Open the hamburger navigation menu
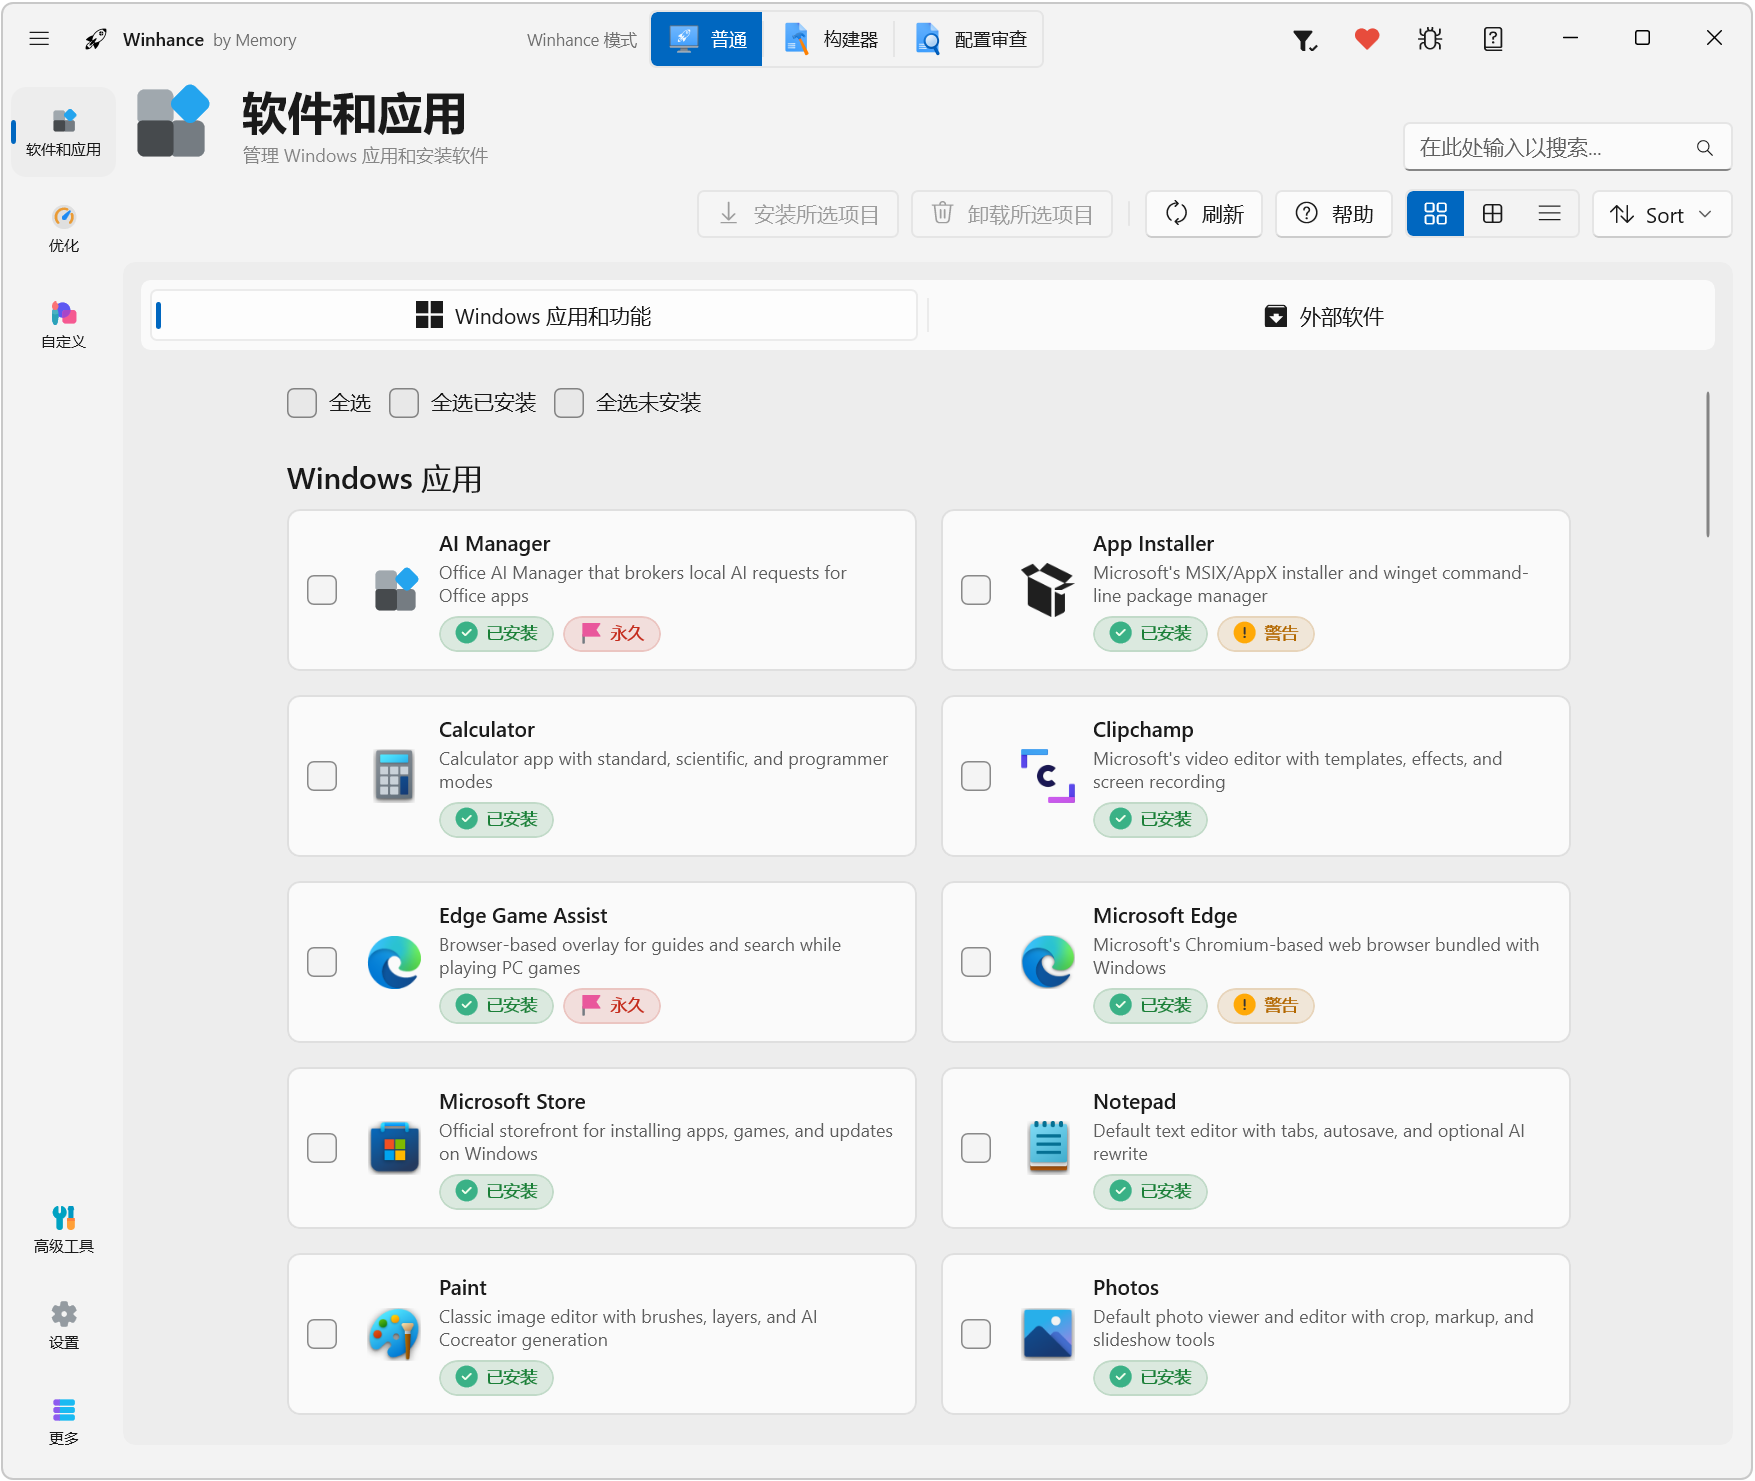Screen dimensions: 1755x1481 coord(39,39)
